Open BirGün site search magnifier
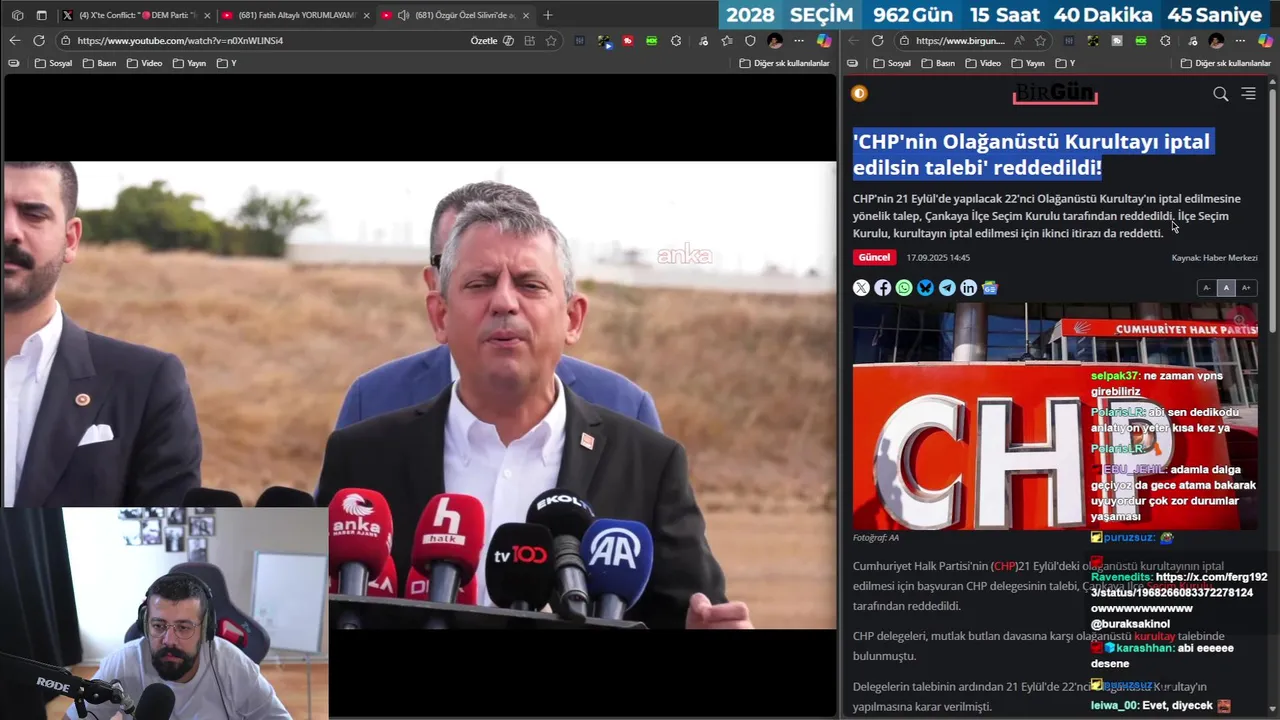Screen dimensions: 1280x720 pyautogui.click(x=1220, y=94)
